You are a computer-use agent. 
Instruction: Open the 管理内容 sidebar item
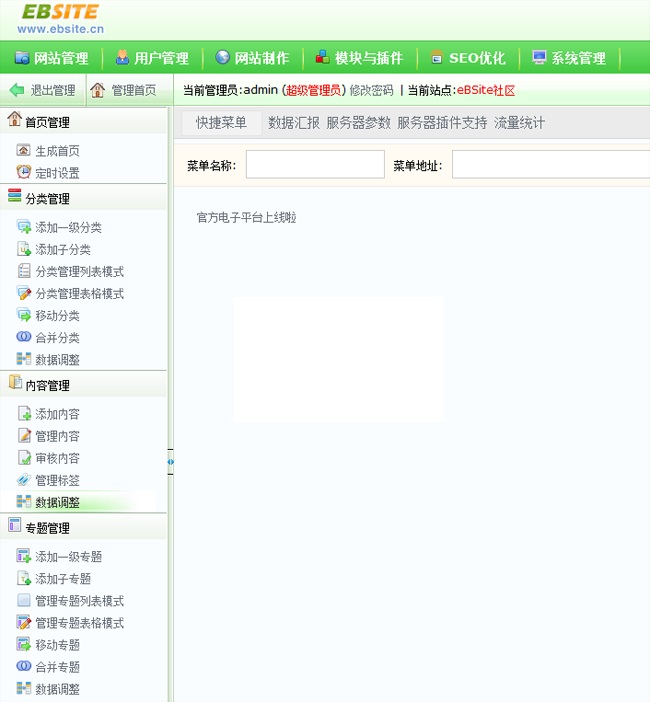coord(57,436)
